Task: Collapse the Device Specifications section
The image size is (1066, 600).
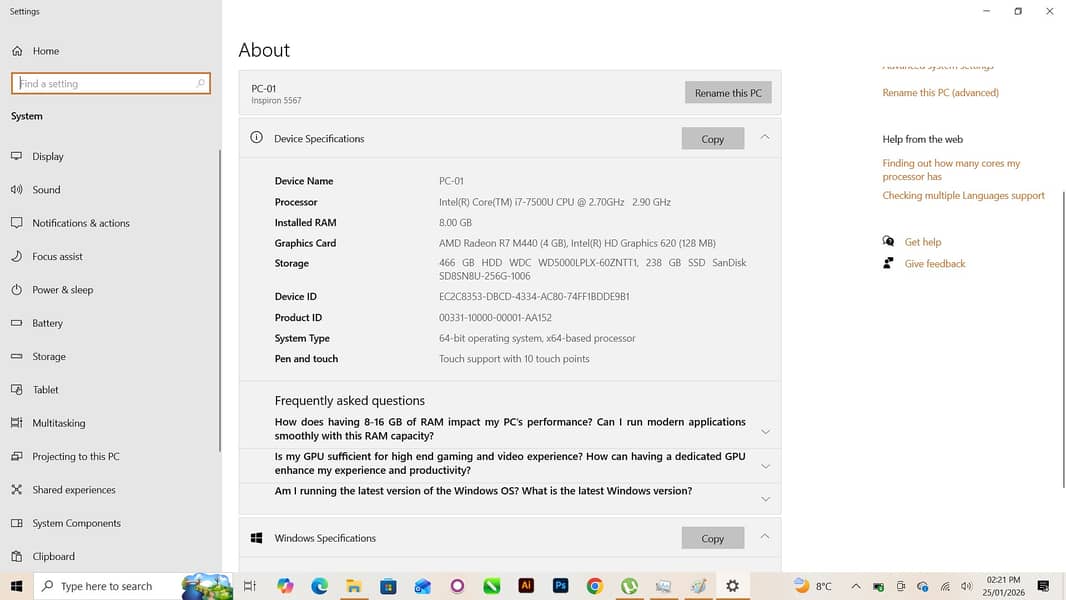Action: [x=765, y=137]
